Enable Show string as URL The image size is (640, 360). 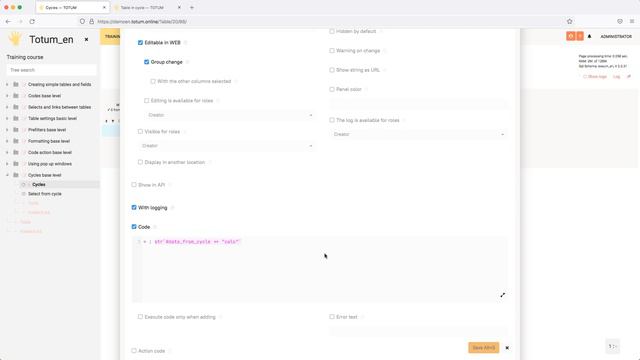[332, 70]
